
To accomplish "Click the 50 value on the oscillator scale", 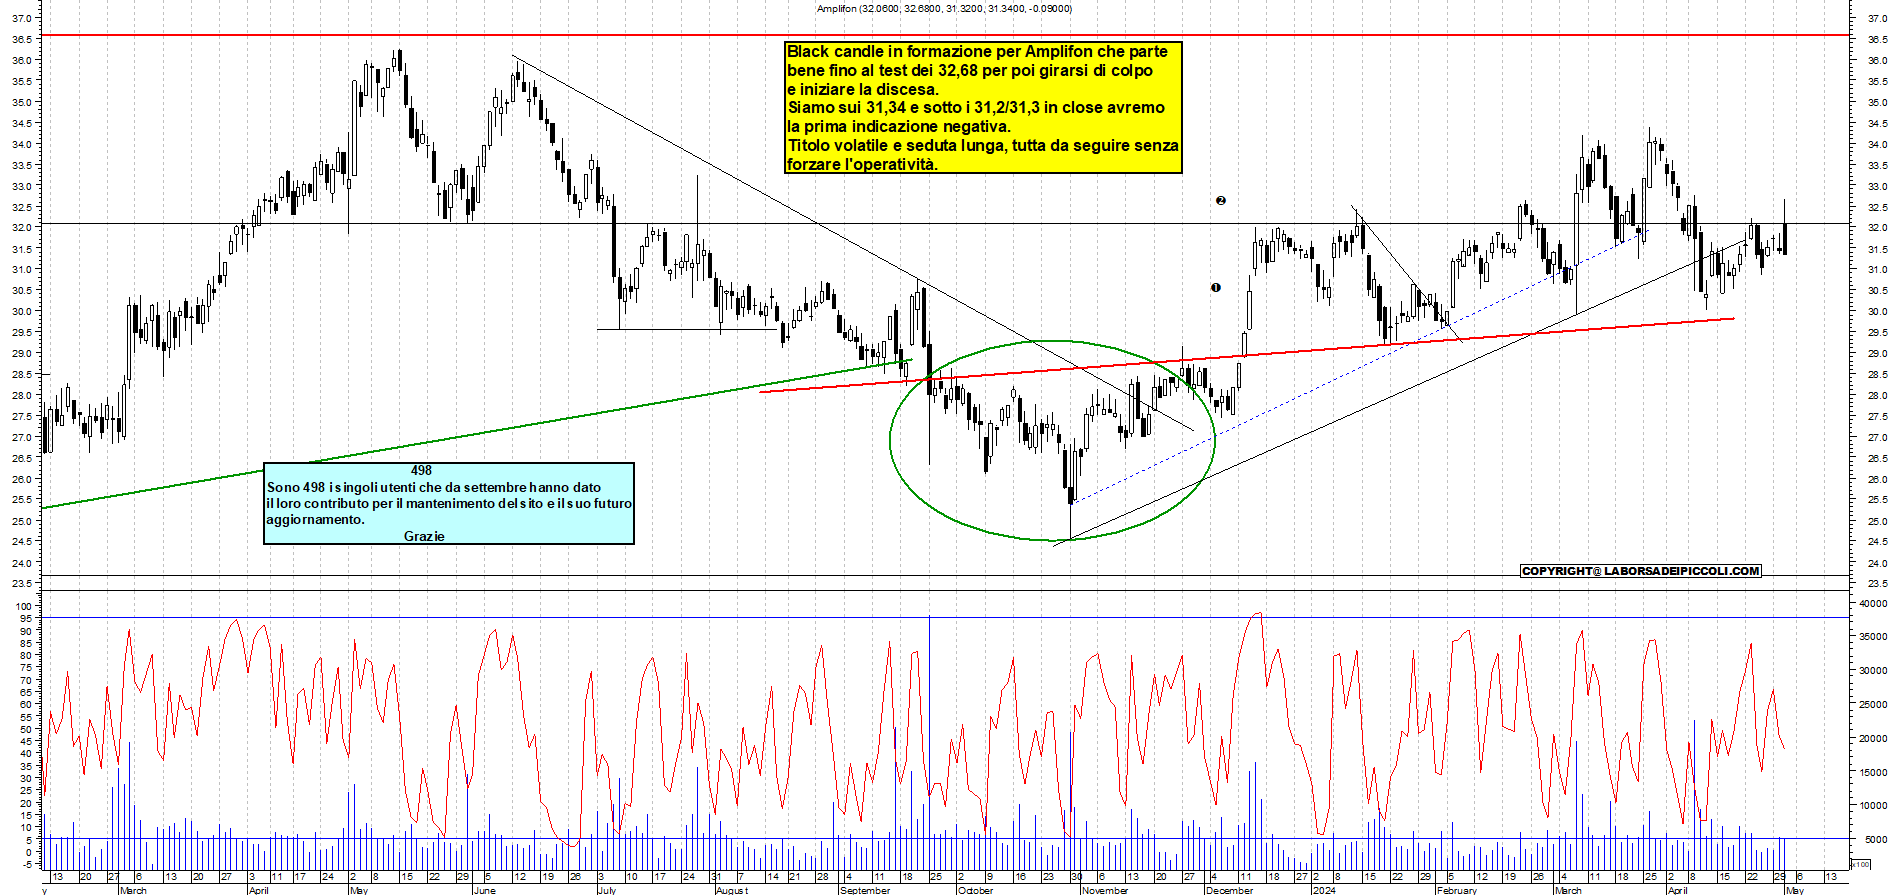I will (x=26, y=729).
